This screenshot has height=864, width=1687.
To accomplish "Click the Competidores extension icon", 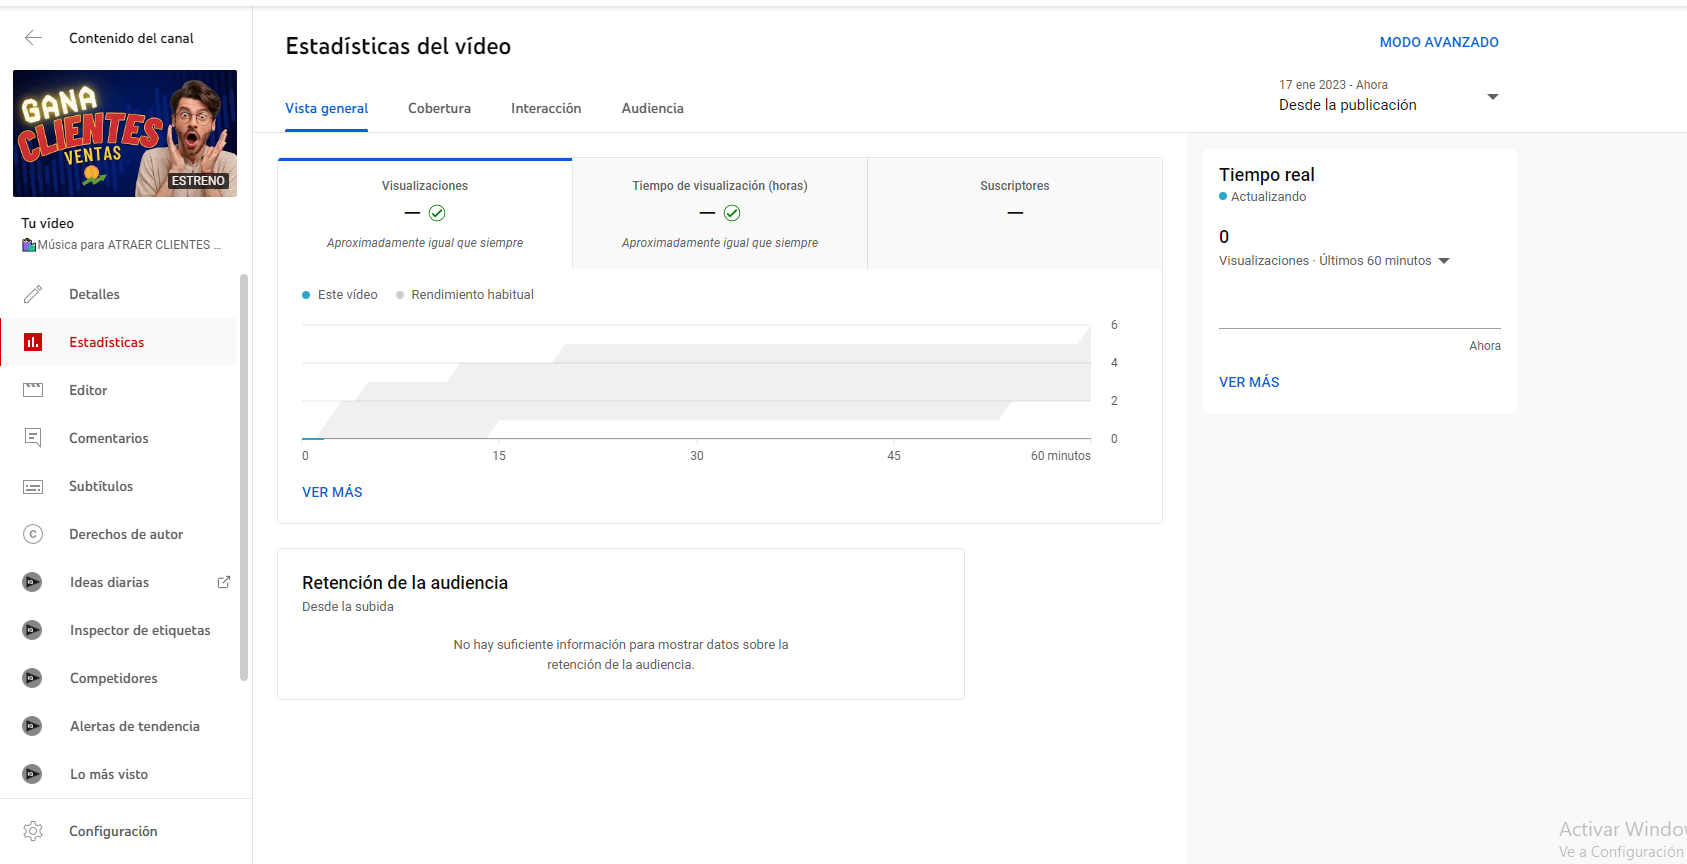I will click(33, 678).
